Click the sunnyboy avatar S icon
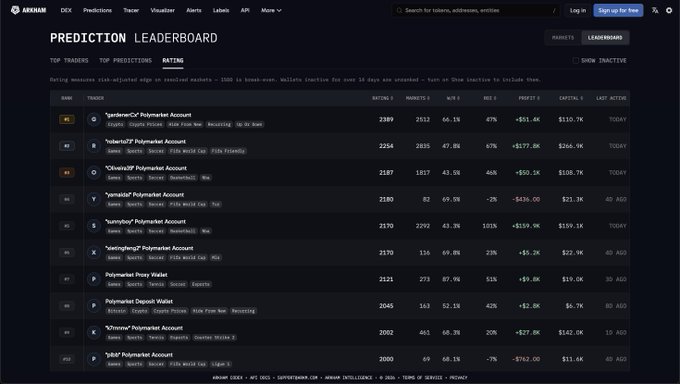 coord(94,226)
